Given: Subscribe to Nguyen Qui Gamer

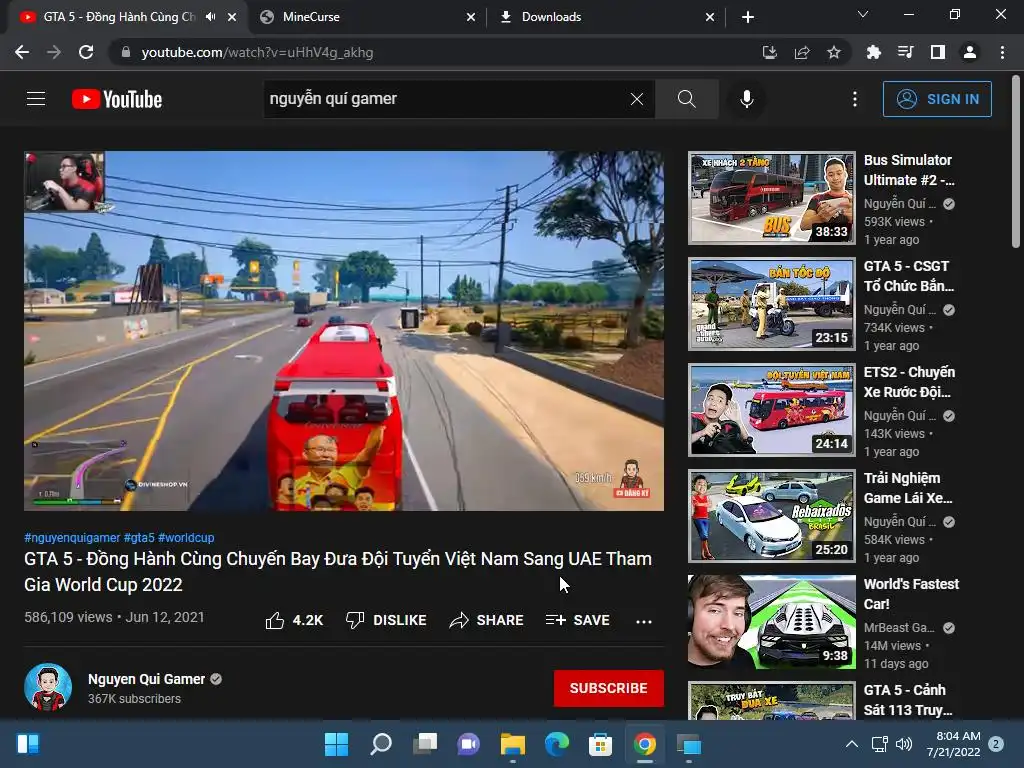Looking at the screenshot, I should (609, 688).
